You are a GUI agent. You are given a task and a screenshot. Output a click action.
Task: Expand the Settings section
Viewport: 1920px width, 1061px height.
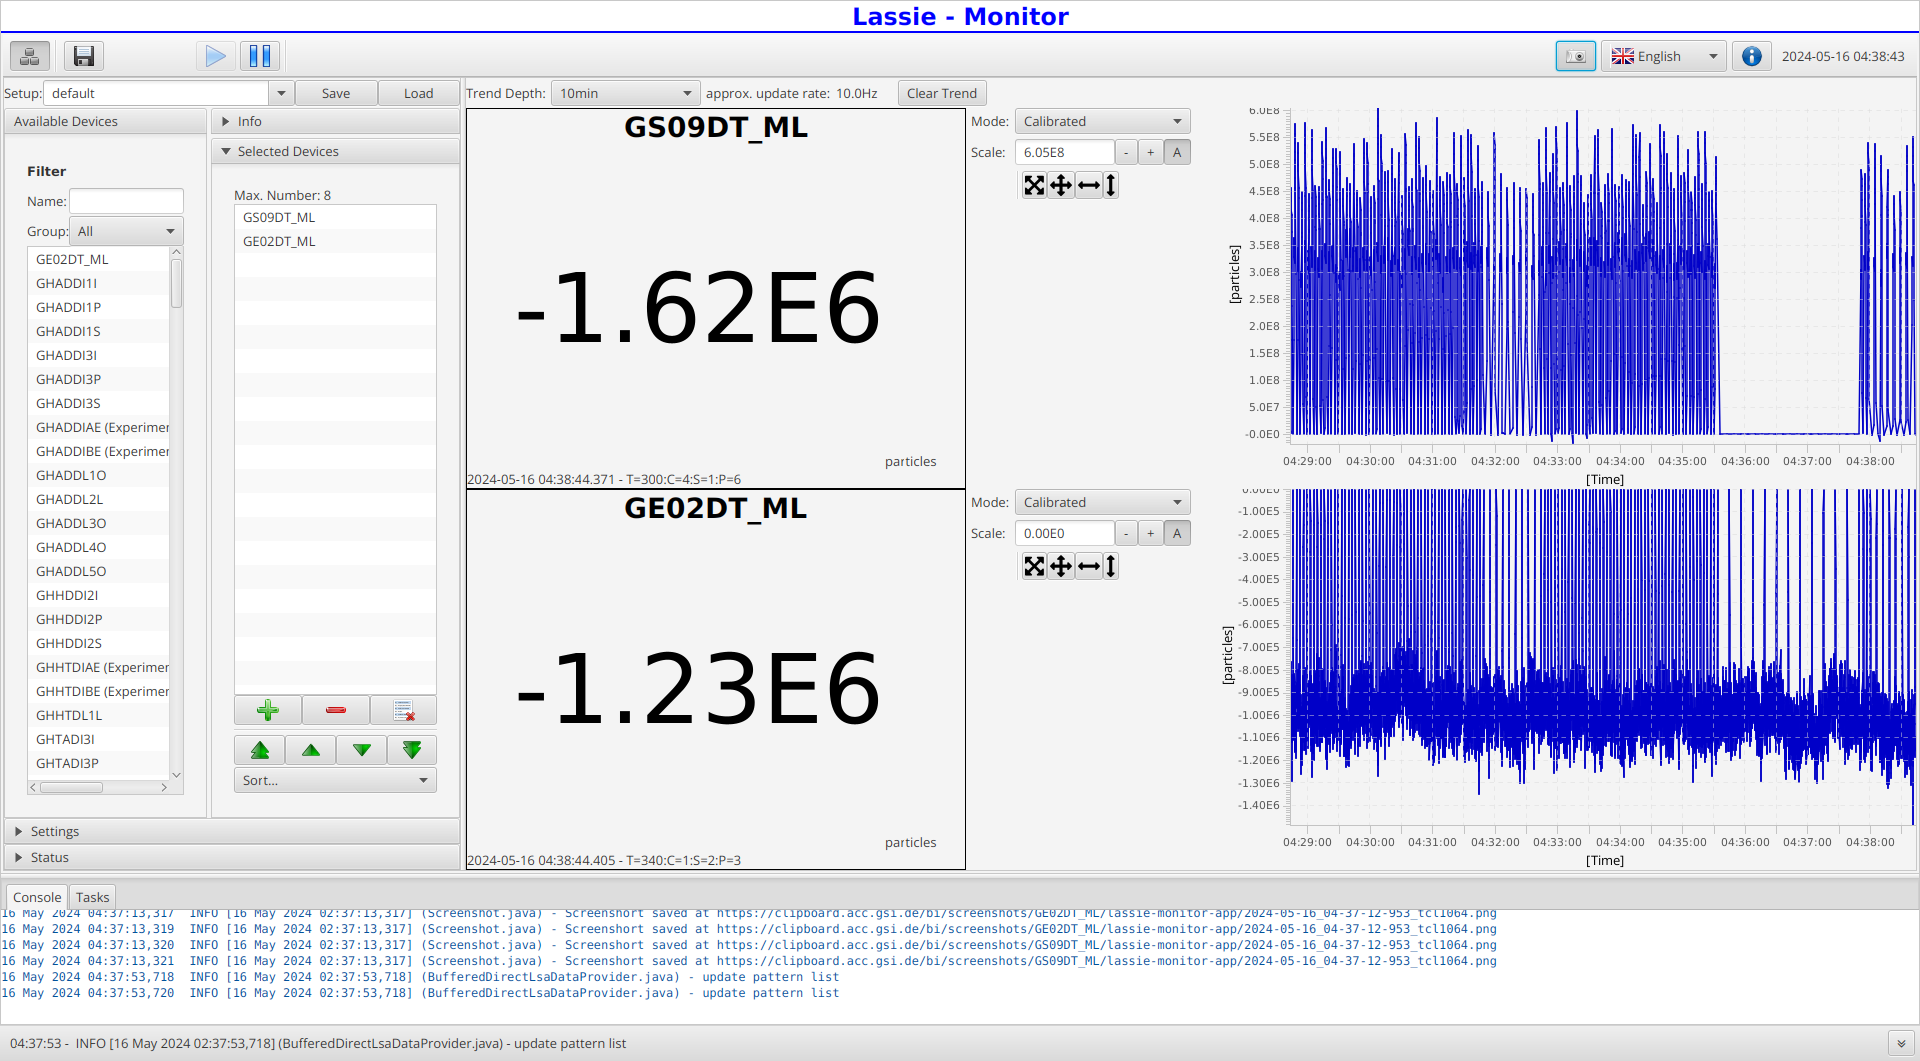click(232, 831)
